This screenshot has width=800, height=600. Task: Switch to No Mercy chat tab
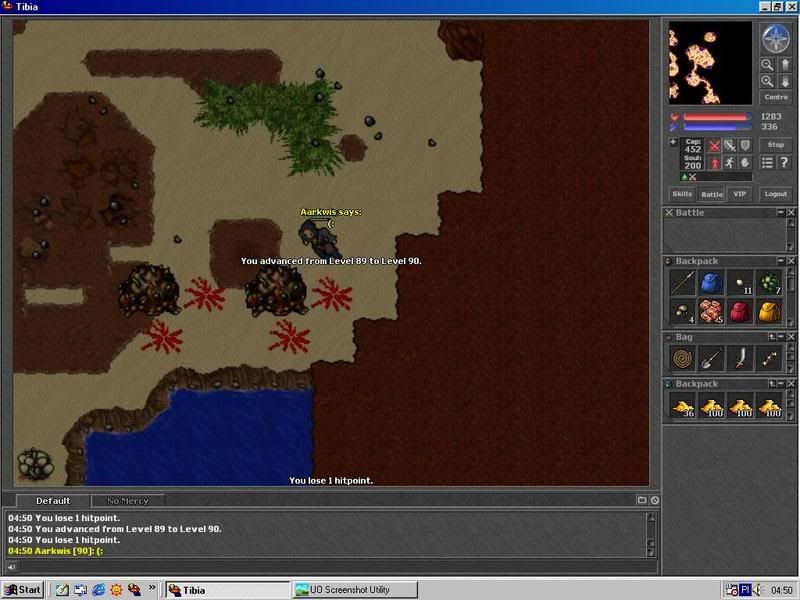128,501
